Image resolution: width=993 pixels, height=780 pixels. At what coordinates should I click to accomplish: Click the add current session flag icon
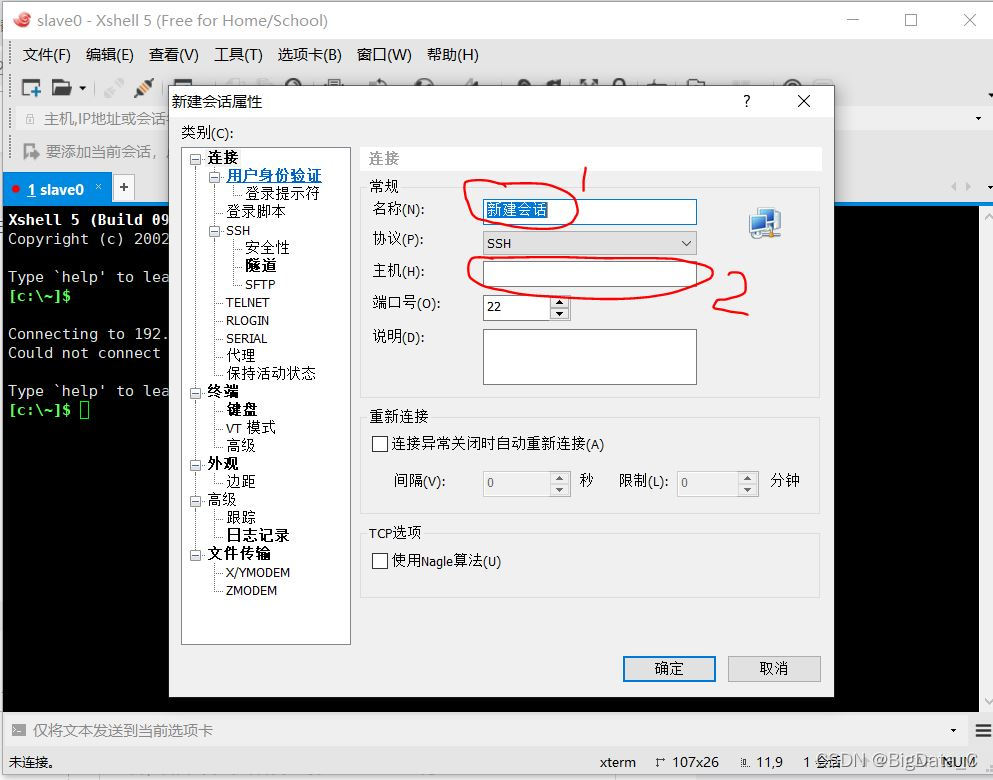[30, 151]
